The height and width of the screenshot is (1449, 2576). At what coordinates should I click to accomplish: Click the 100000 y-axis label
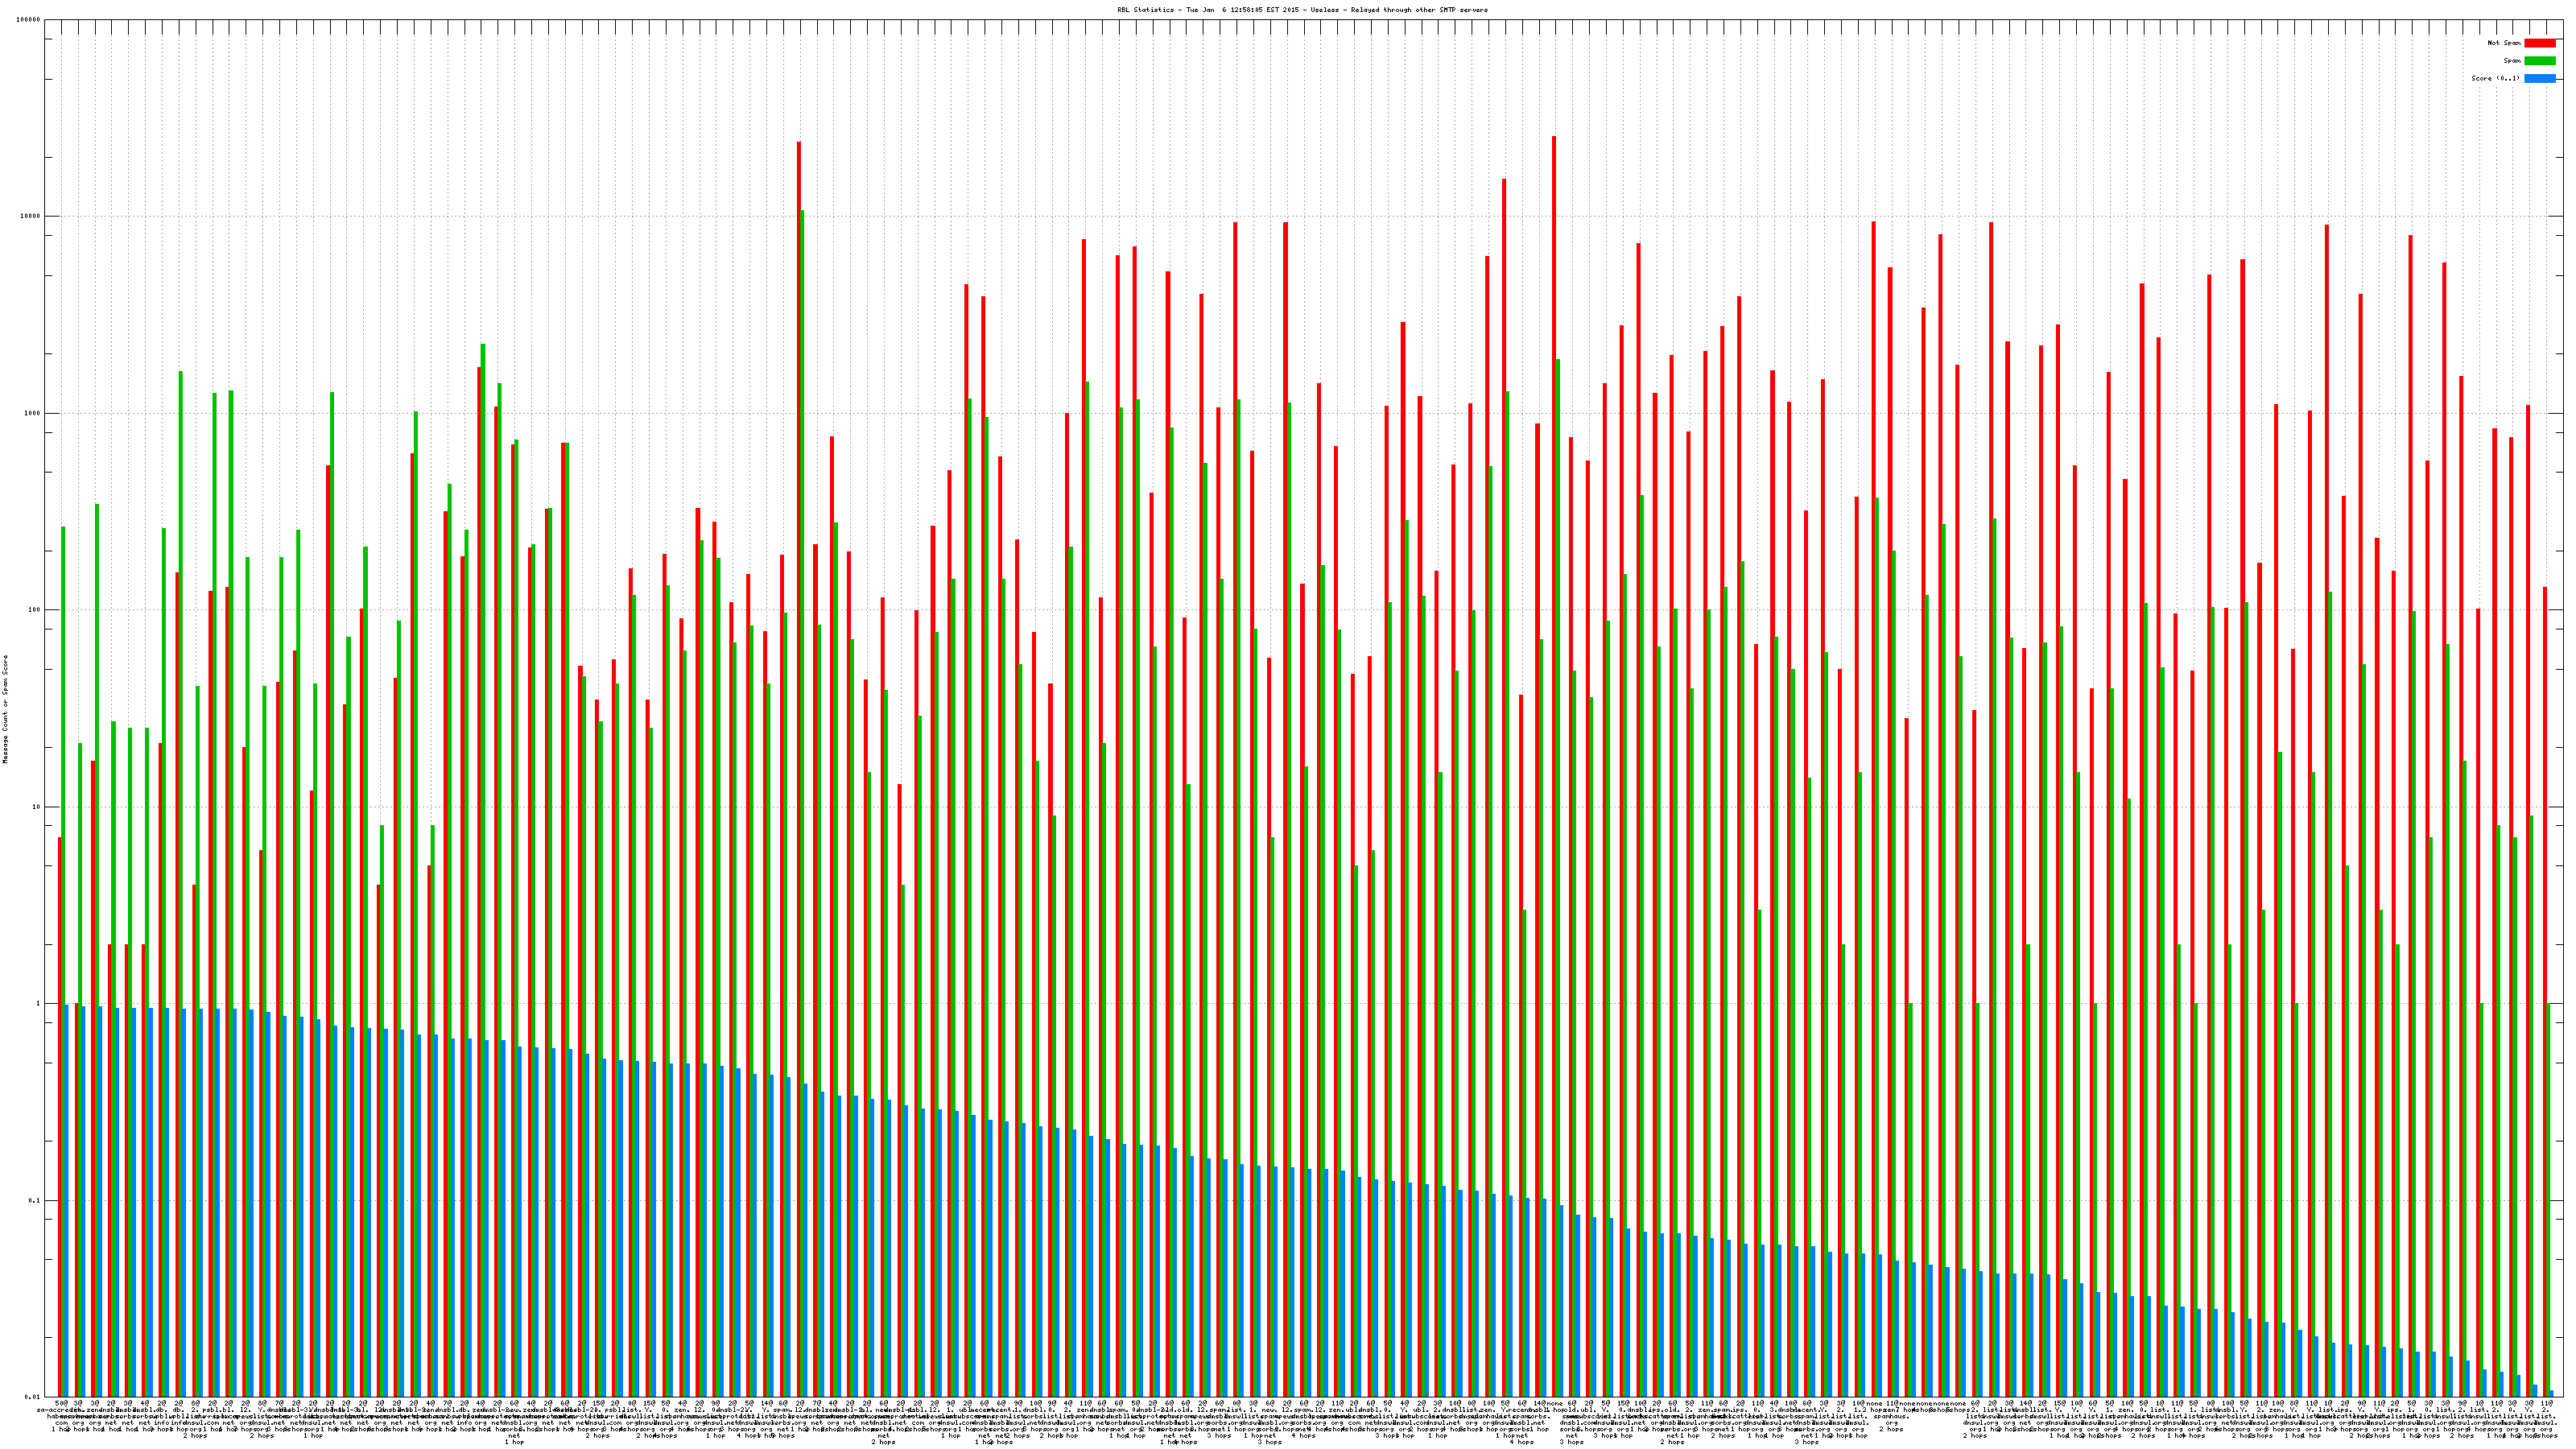click(x=29, y=20)
